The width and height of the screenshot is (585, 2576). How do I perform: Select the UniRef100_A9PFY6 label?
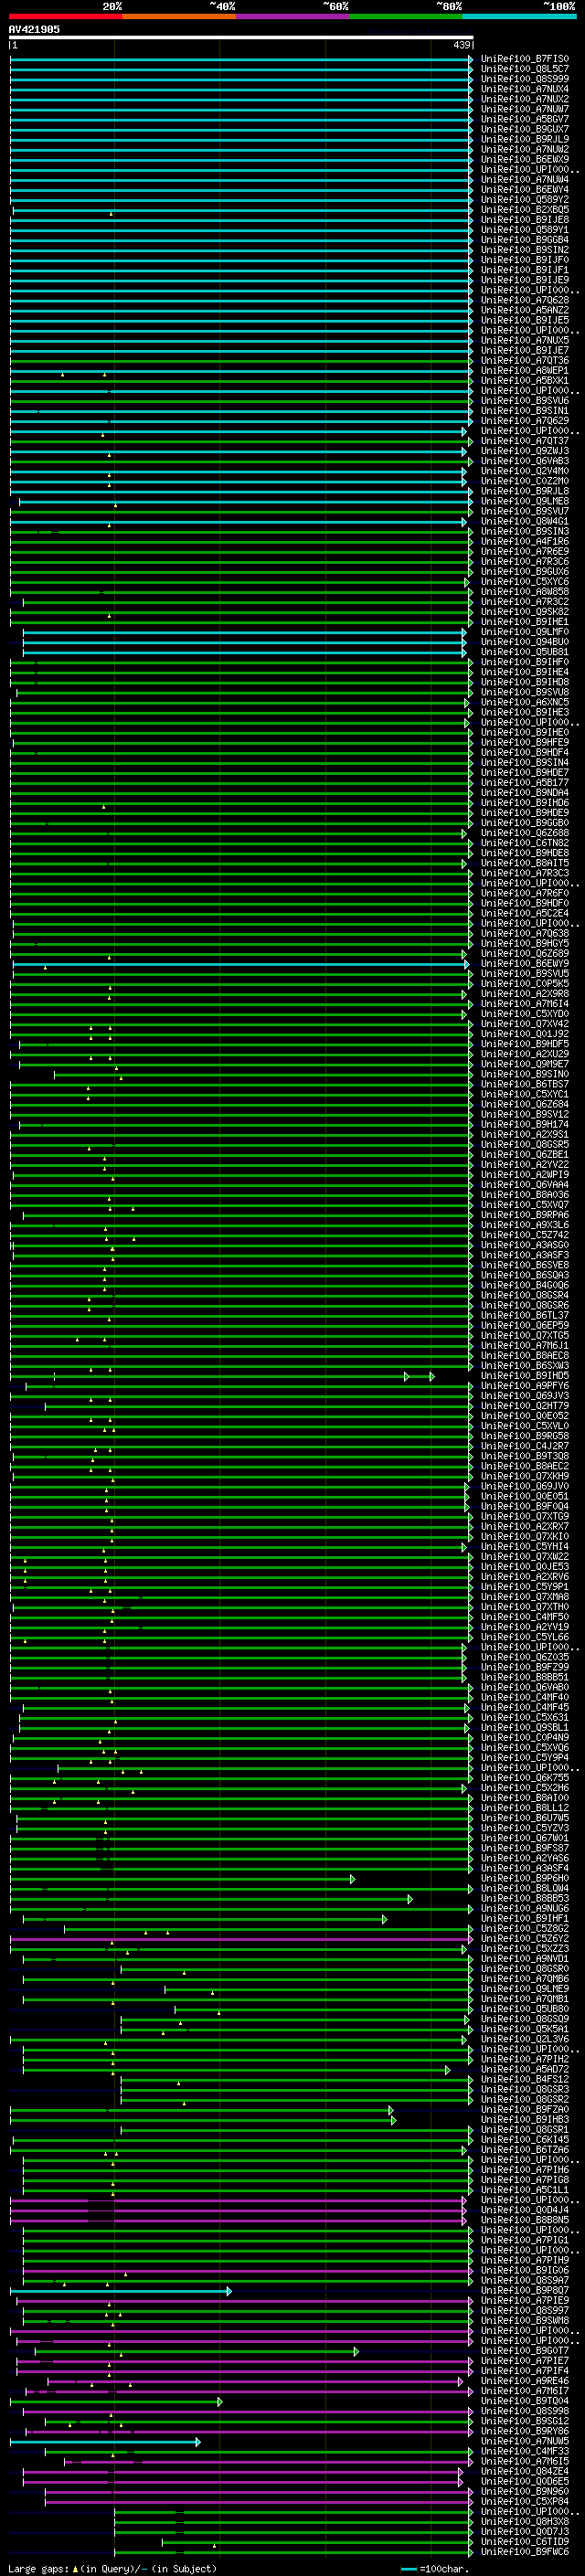click(x=524, y=1385)
